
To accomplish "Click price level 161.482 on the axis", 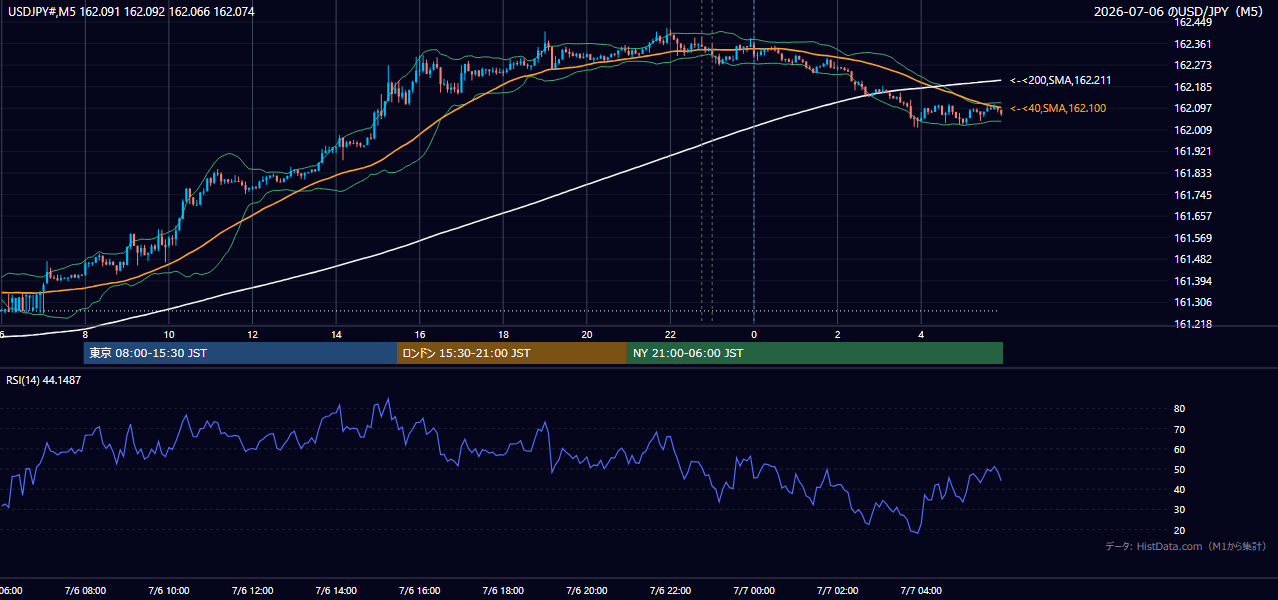I will tap(1193, 260).
